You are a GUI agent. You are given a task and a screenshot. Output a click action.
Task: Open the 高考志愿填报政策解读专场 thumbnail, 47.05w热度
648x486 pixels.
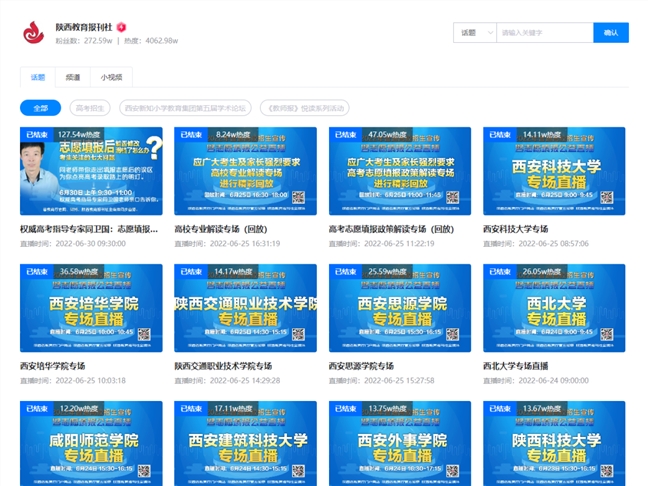[x=400, y=171]
